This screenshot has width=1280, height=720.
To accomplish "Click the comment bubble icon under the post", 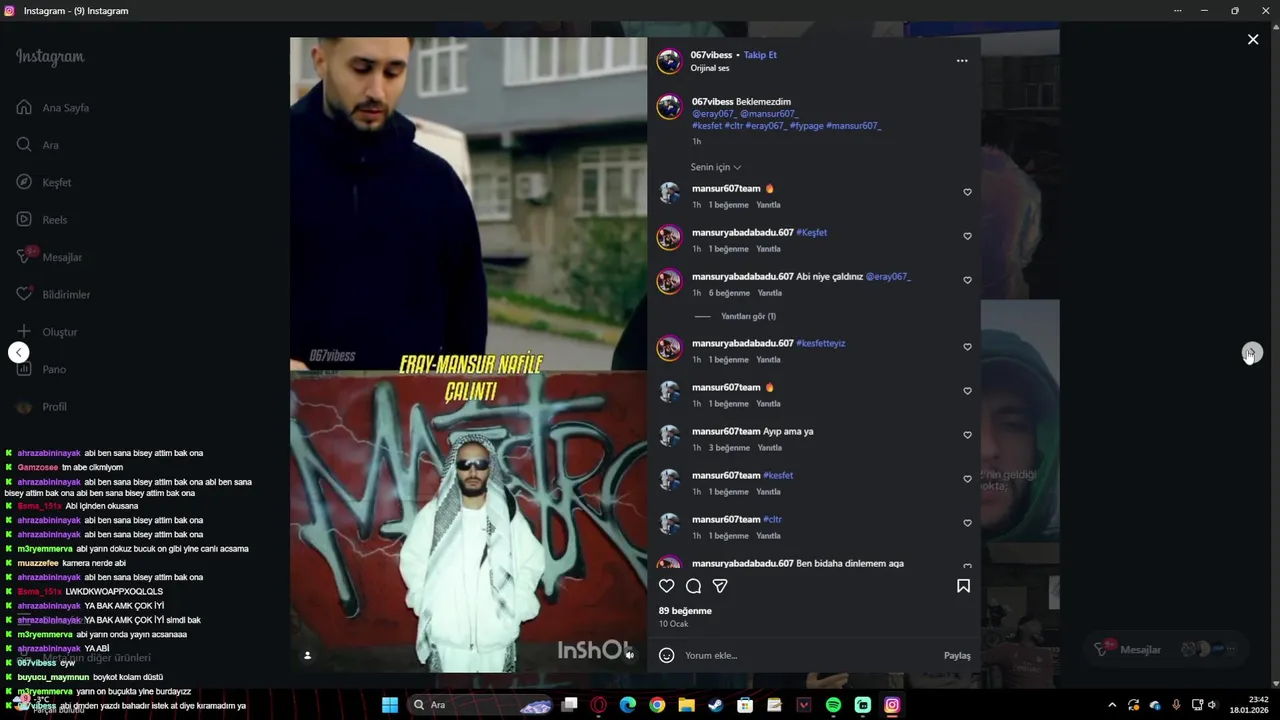I will (693, 586).
